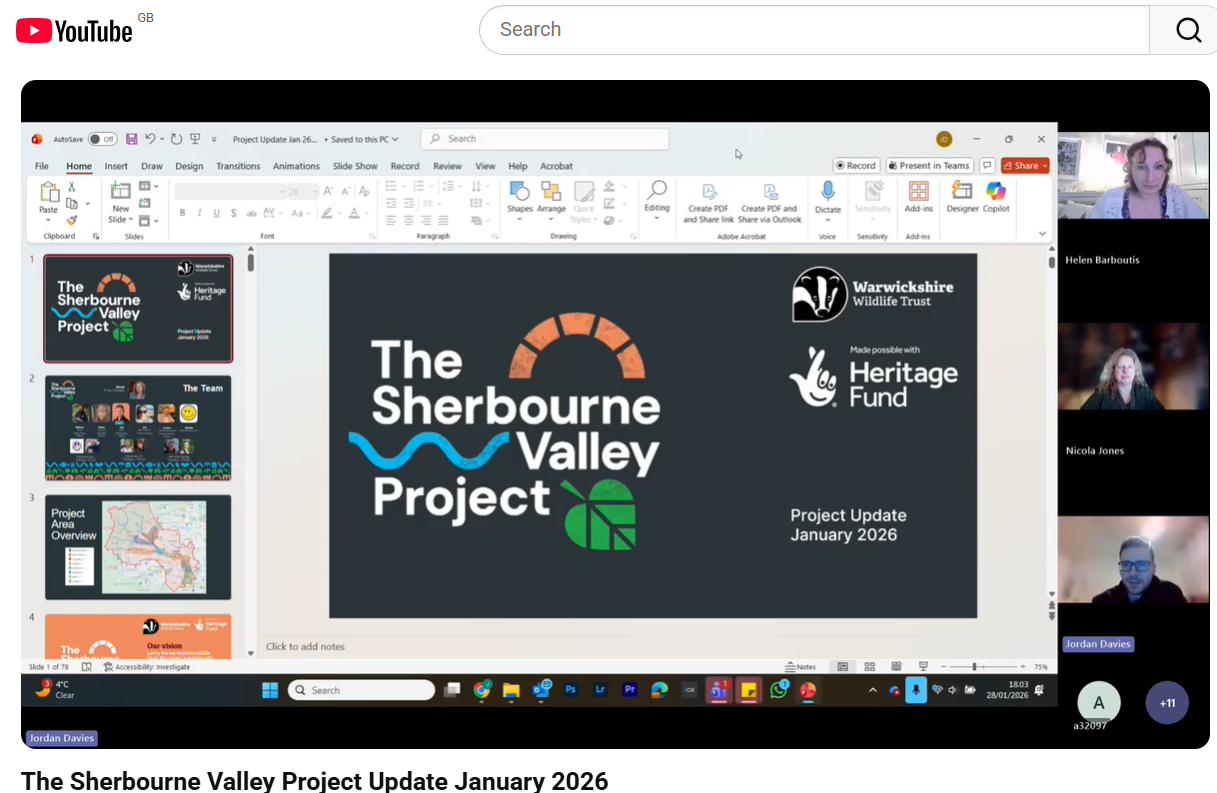Focus the YouTube search box
This screenshot has width=1217, height=793.
point(815,30)
